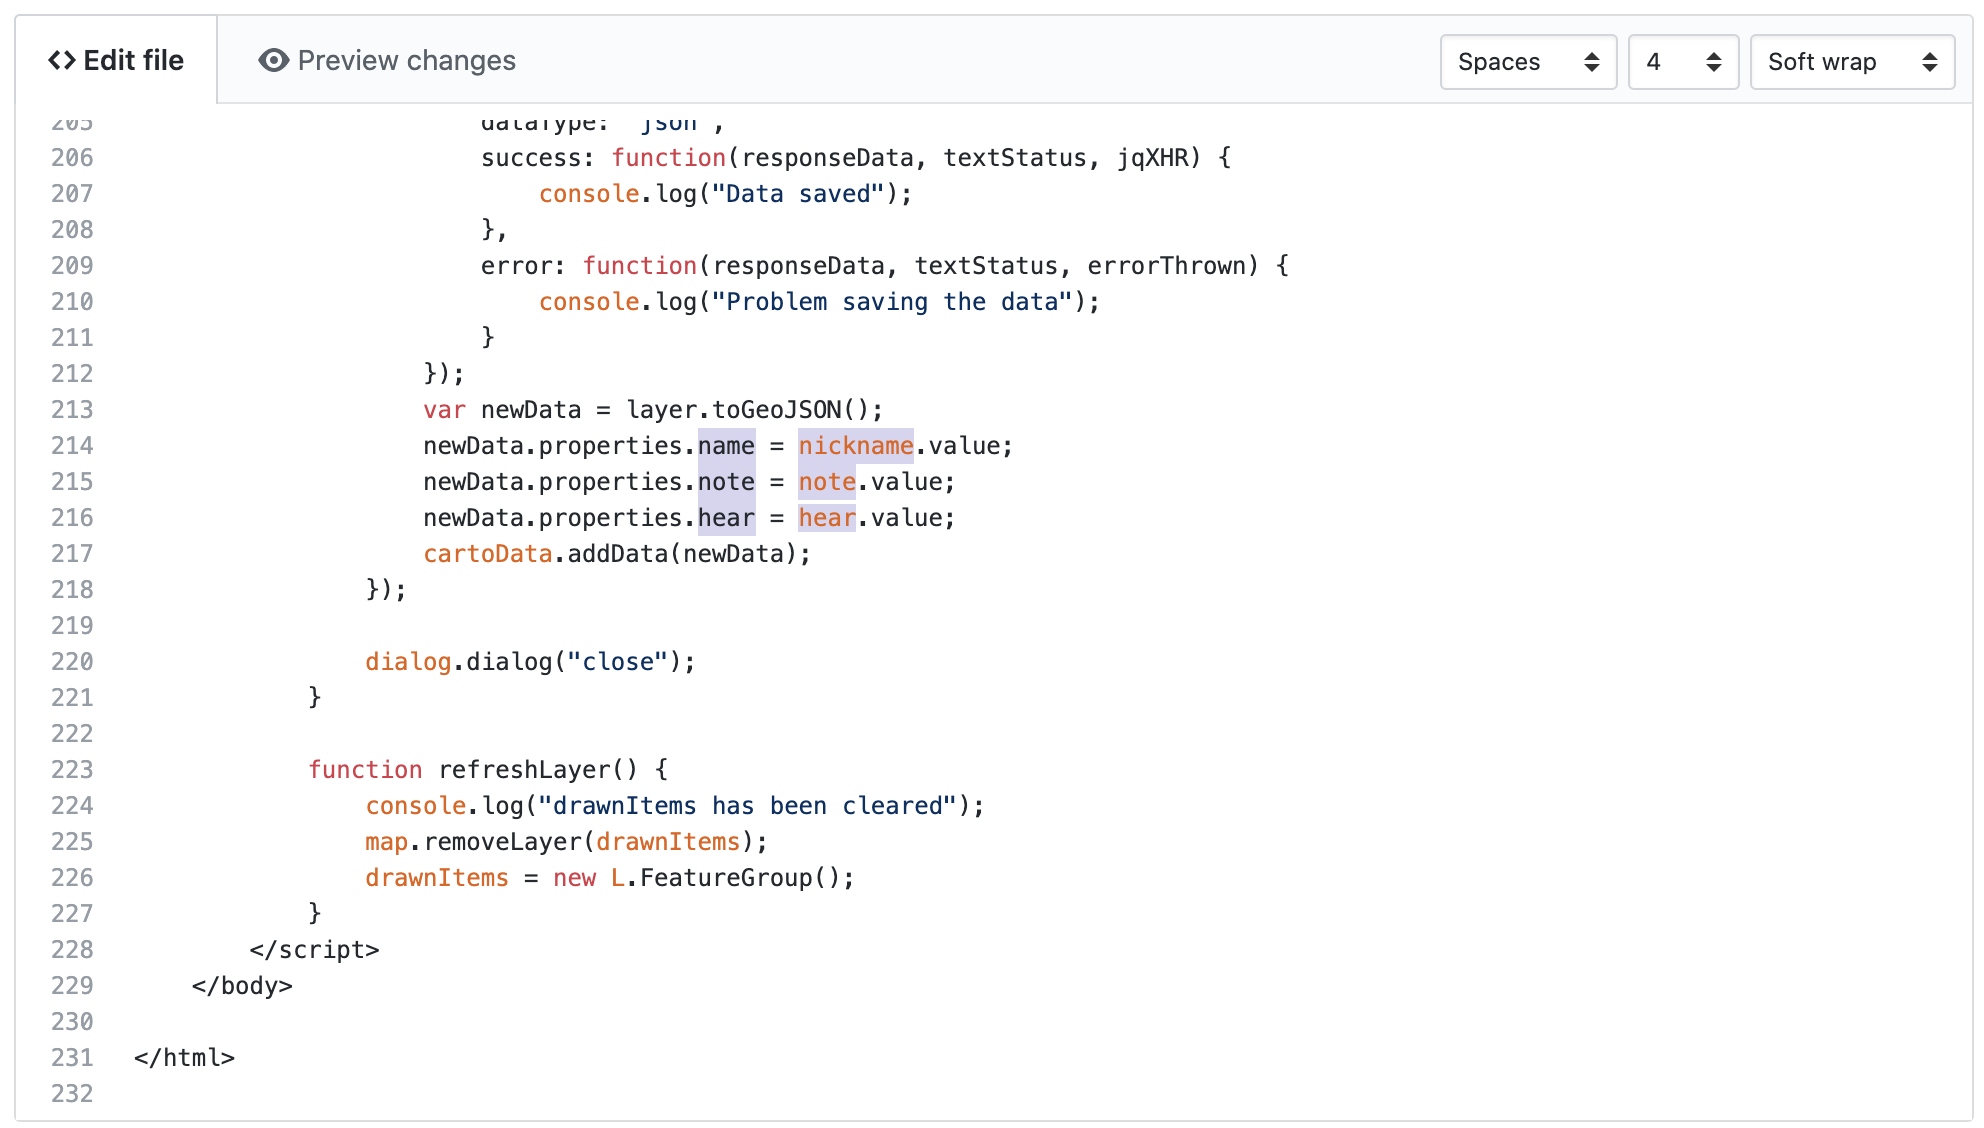The width and height of the screenshot is (1984, 1128).
Task: Place cursor on highlighted 'nickname' word
Action: (855, 446)
